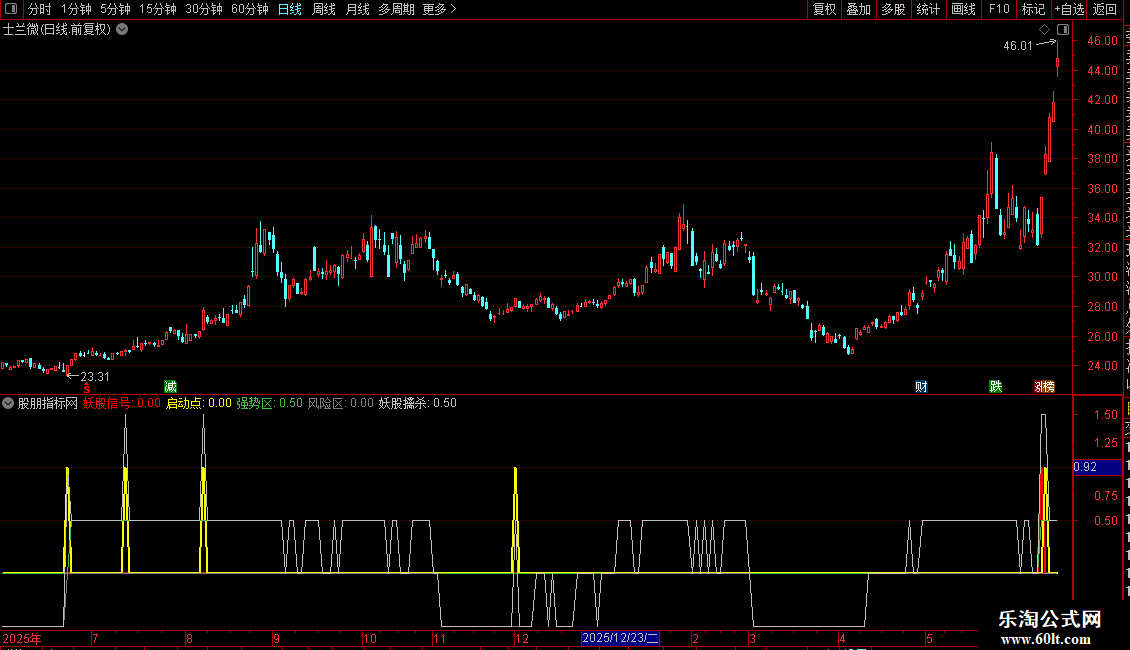Click the 23.31 low price label
The image size is (1130, 650).
coord(95,377)
